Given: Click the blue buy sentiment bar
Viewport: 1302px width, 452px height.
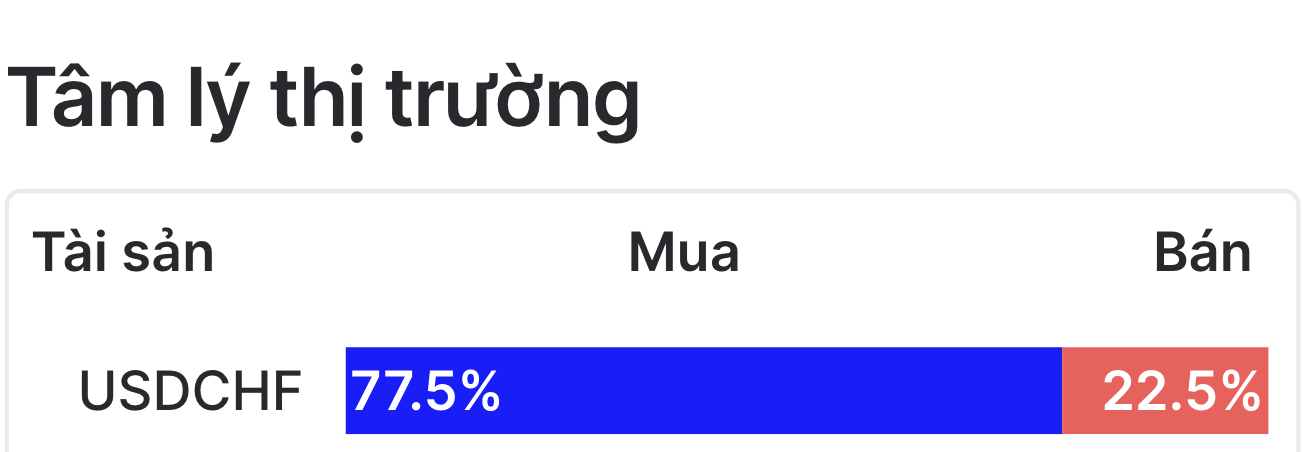Looking at the screenshot, I should click(704, 391).
